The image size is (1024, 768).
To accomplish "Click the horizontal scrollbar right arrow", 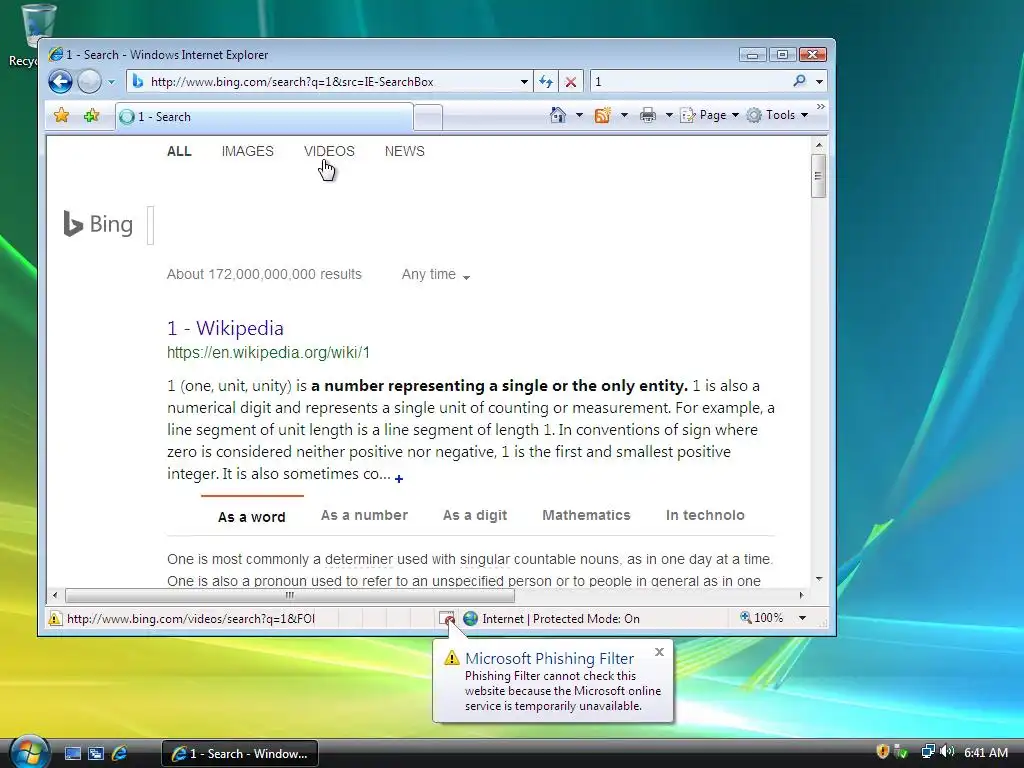I will 802,595.
